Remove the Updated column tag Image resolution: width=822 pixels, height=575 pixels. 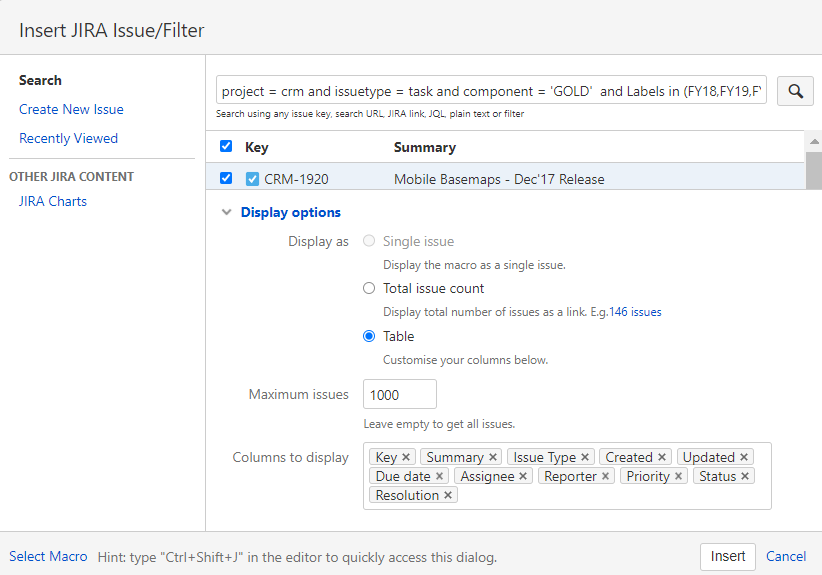744,457
